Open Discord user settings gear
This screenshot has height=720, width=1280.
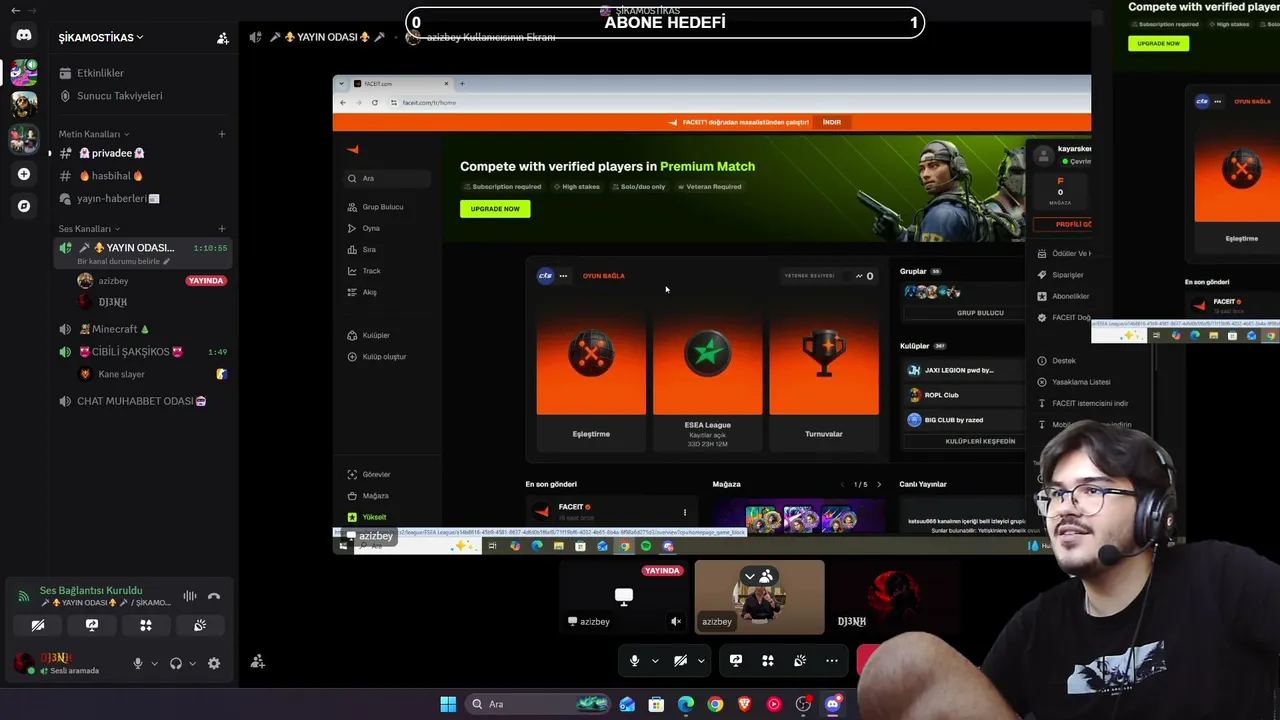coord(213,663)
